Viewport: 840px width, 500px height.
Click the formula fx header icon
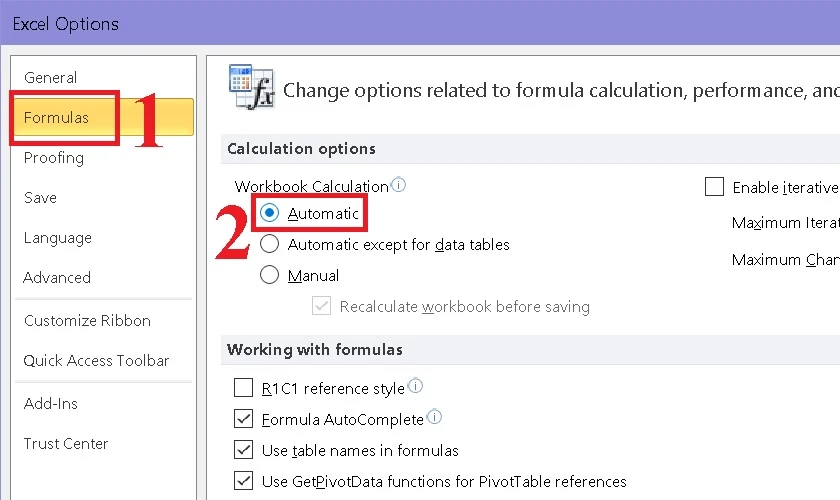pyautogui.click(x=252, y=87)
